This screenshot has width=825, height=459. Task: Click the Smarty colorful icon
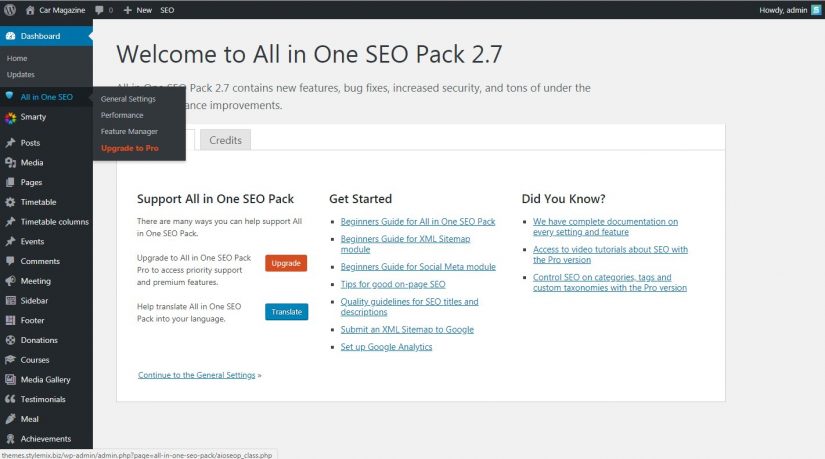[x=10, y=117]
